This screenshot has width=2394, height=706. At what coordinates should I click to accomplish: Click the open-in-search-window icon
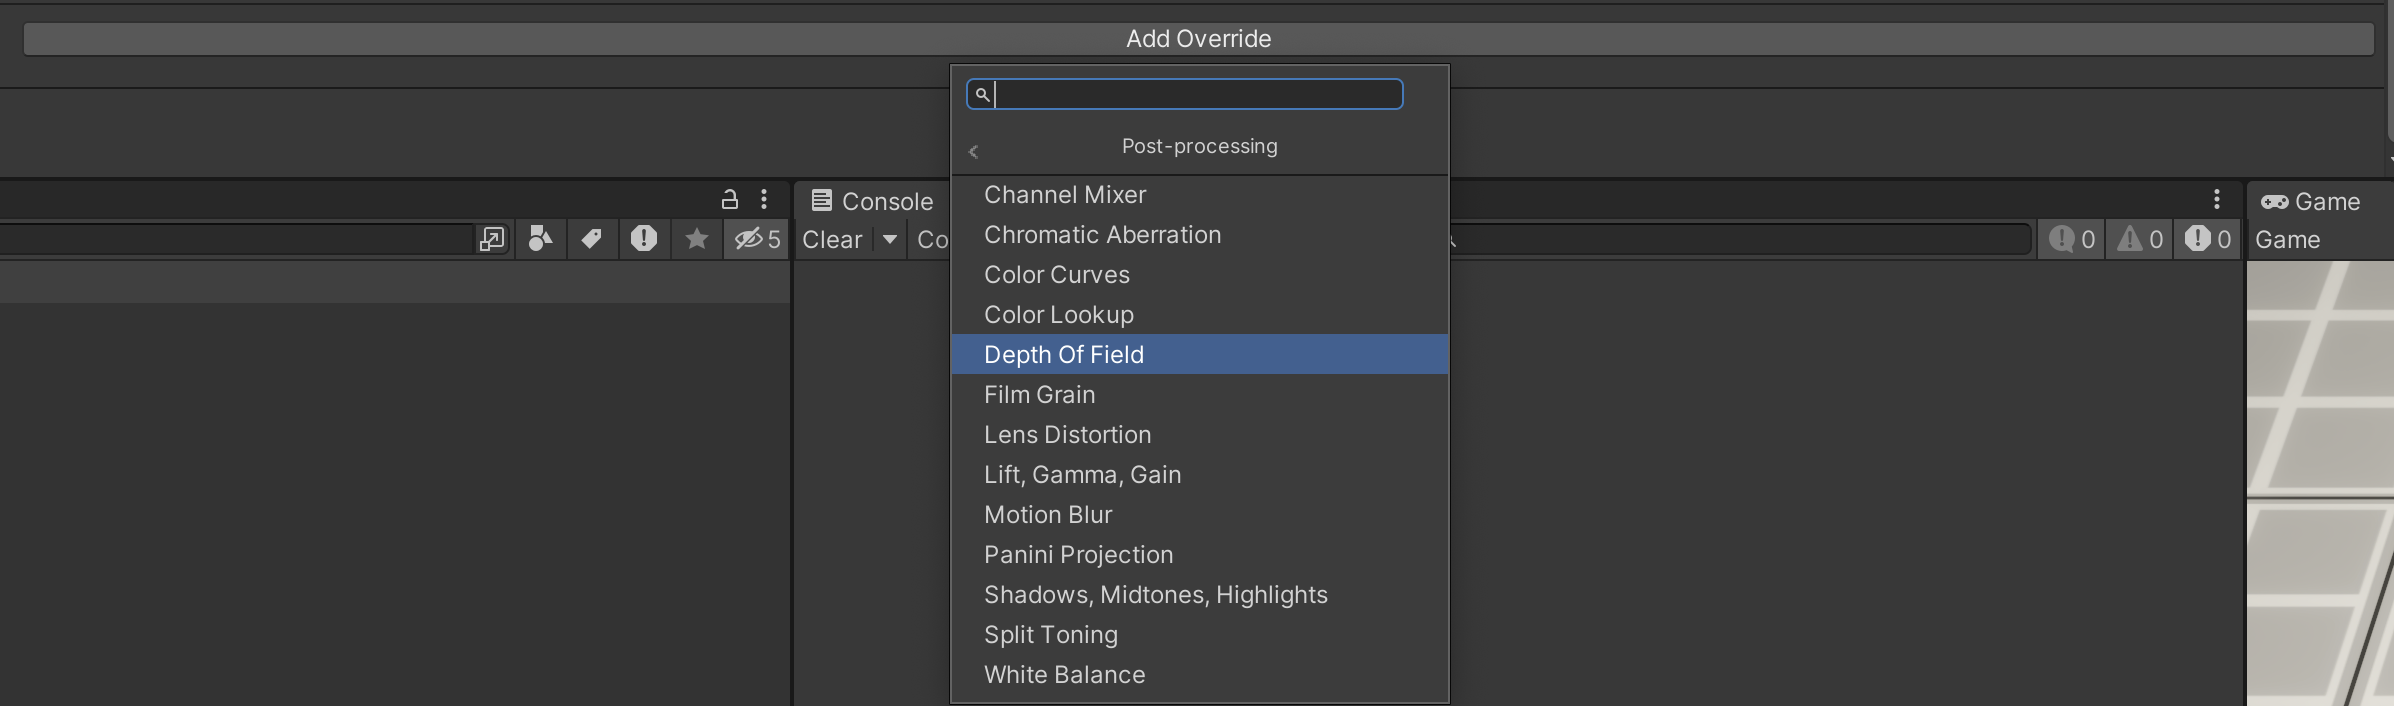(x=492, y=239)
